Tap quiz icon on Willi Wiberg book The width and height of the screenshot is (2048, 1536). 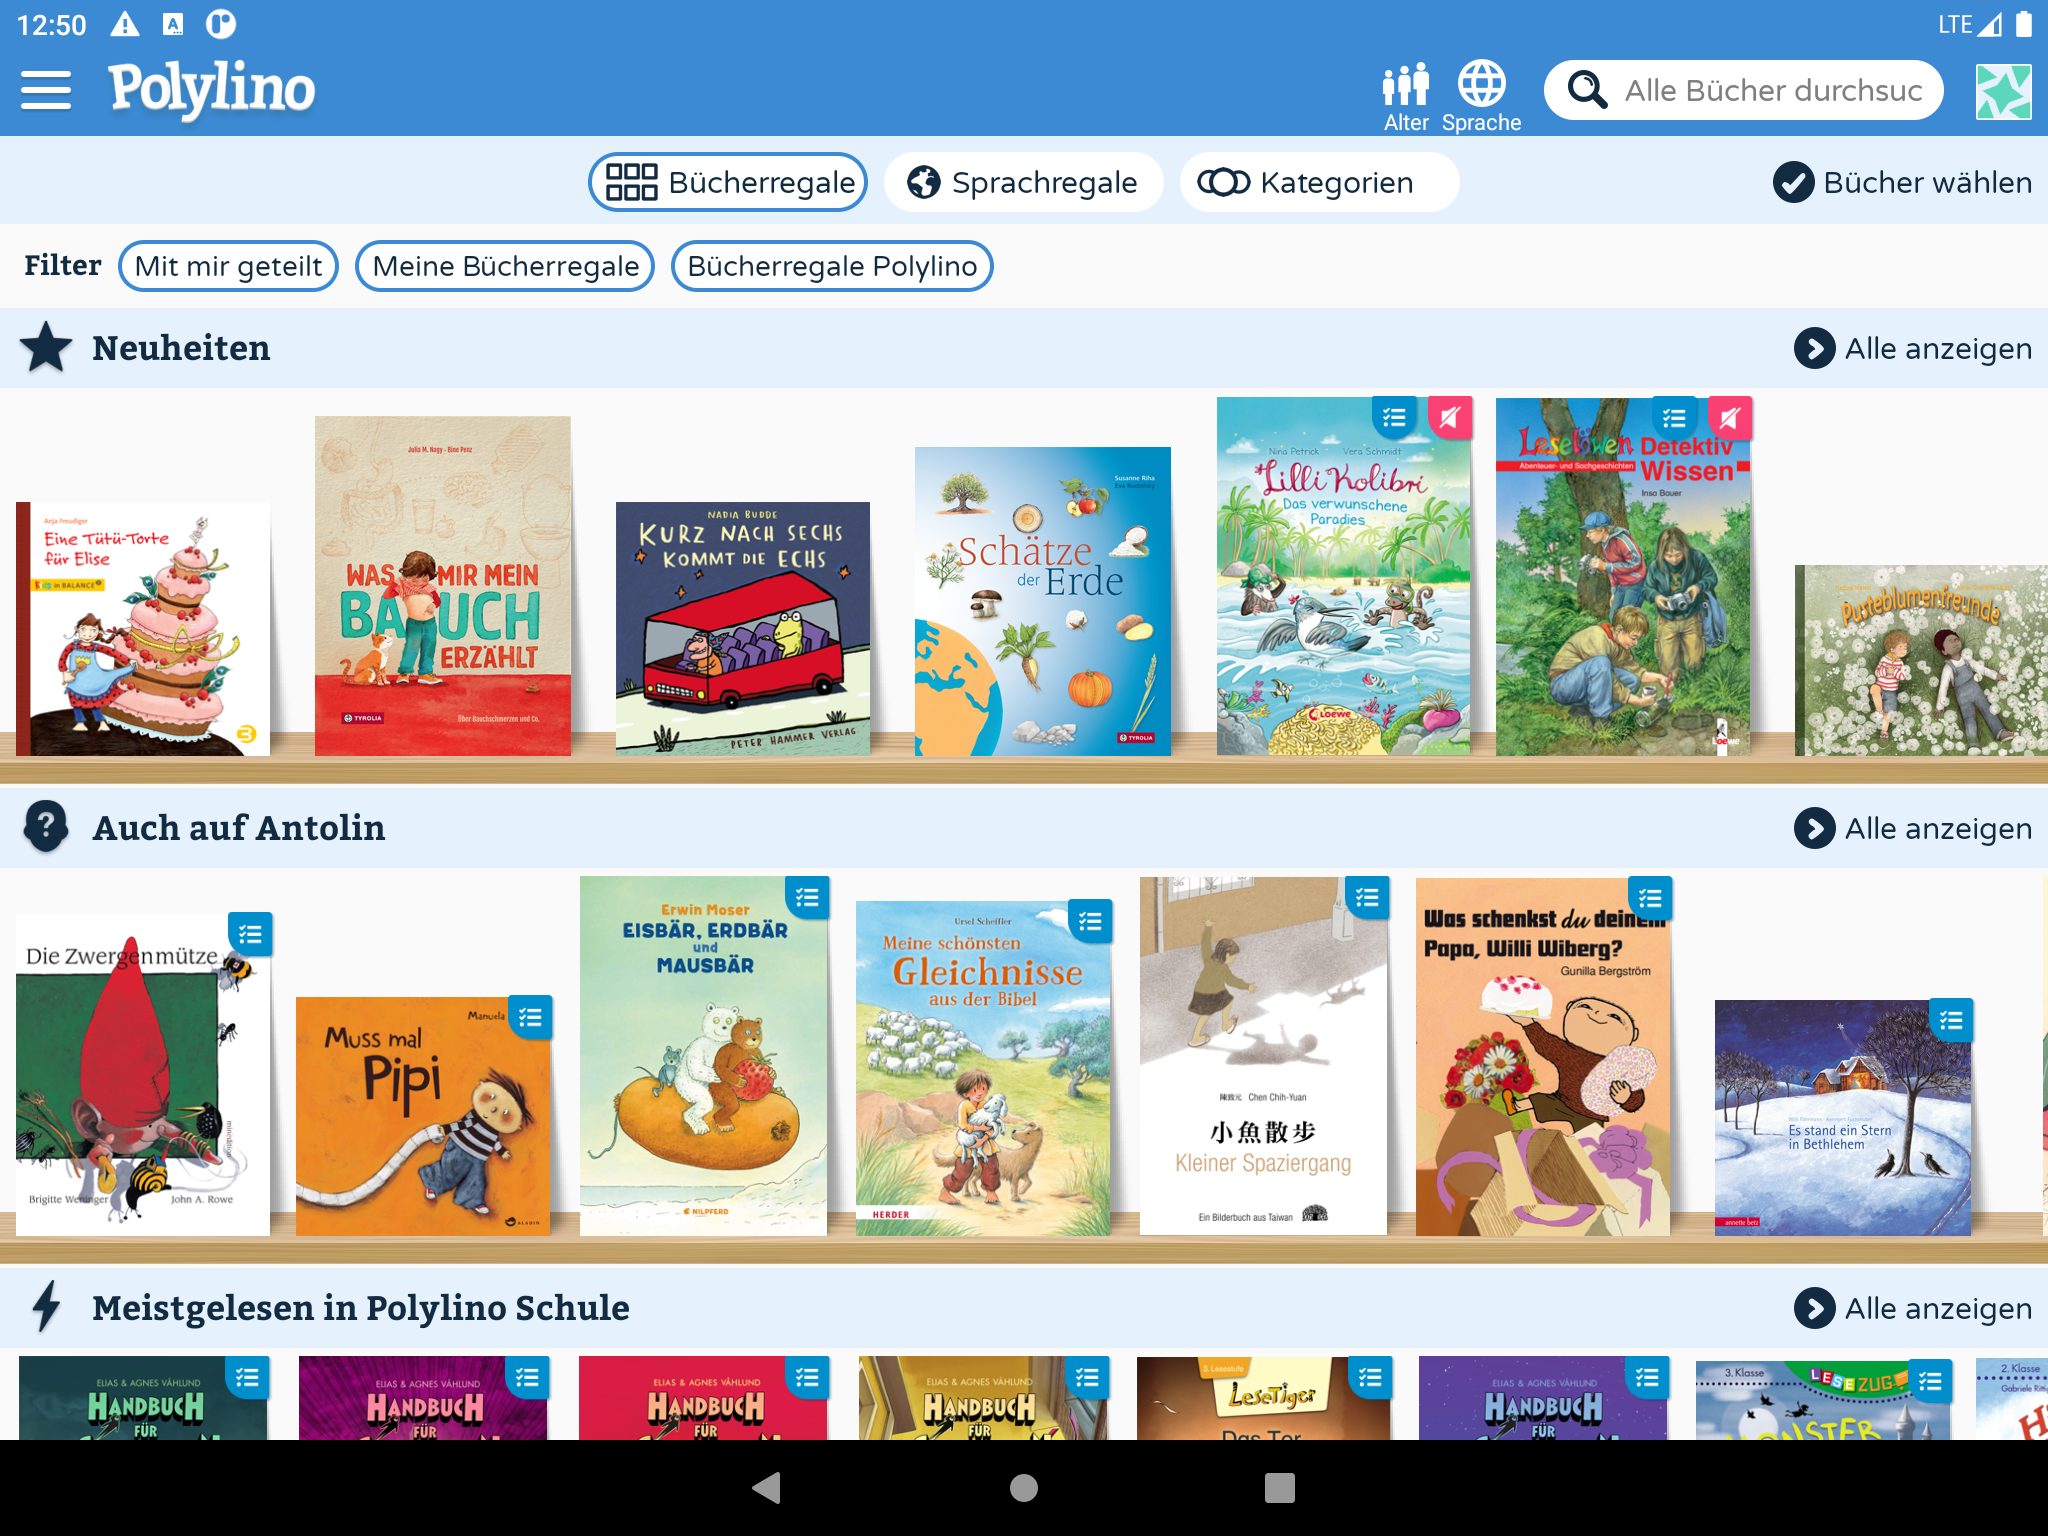1650,898
